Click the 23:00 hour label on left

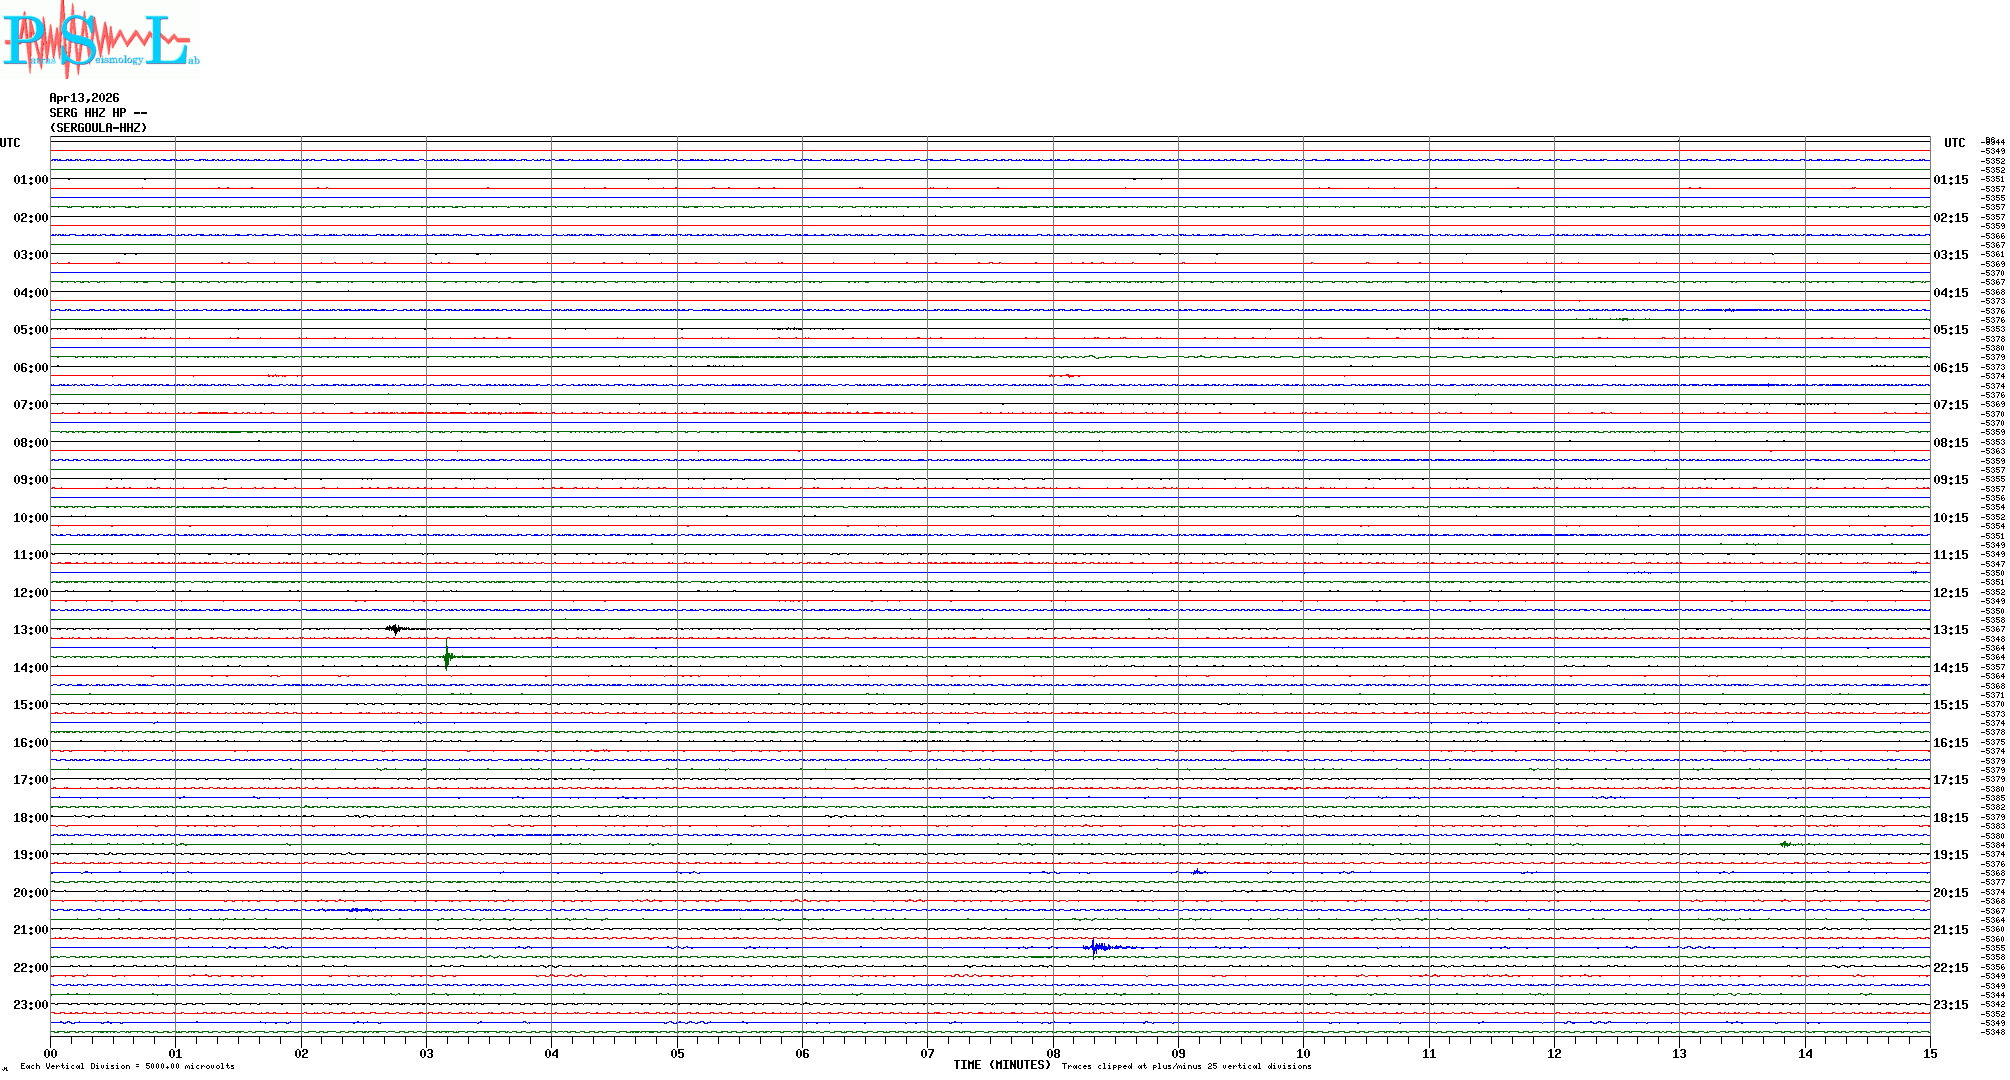pos(30,1005)
